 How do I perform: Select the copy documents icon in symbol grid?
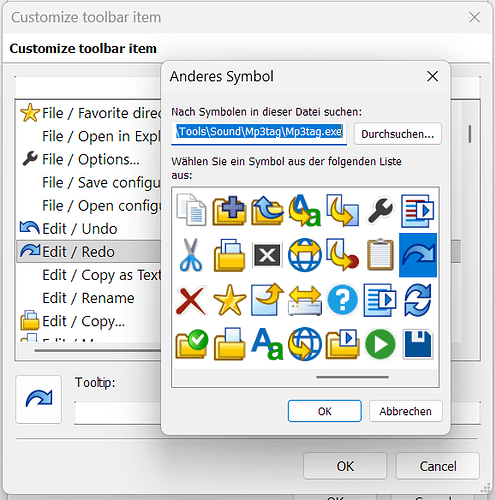tap(191, 210)
